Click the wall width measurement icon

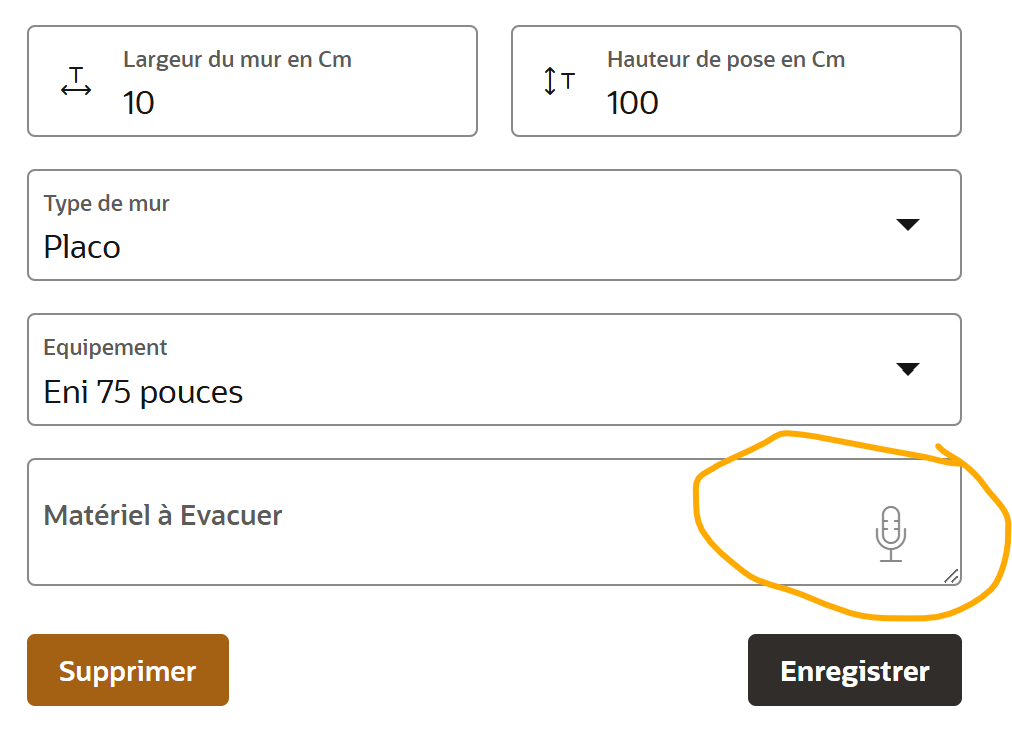[x=76, y=82]
